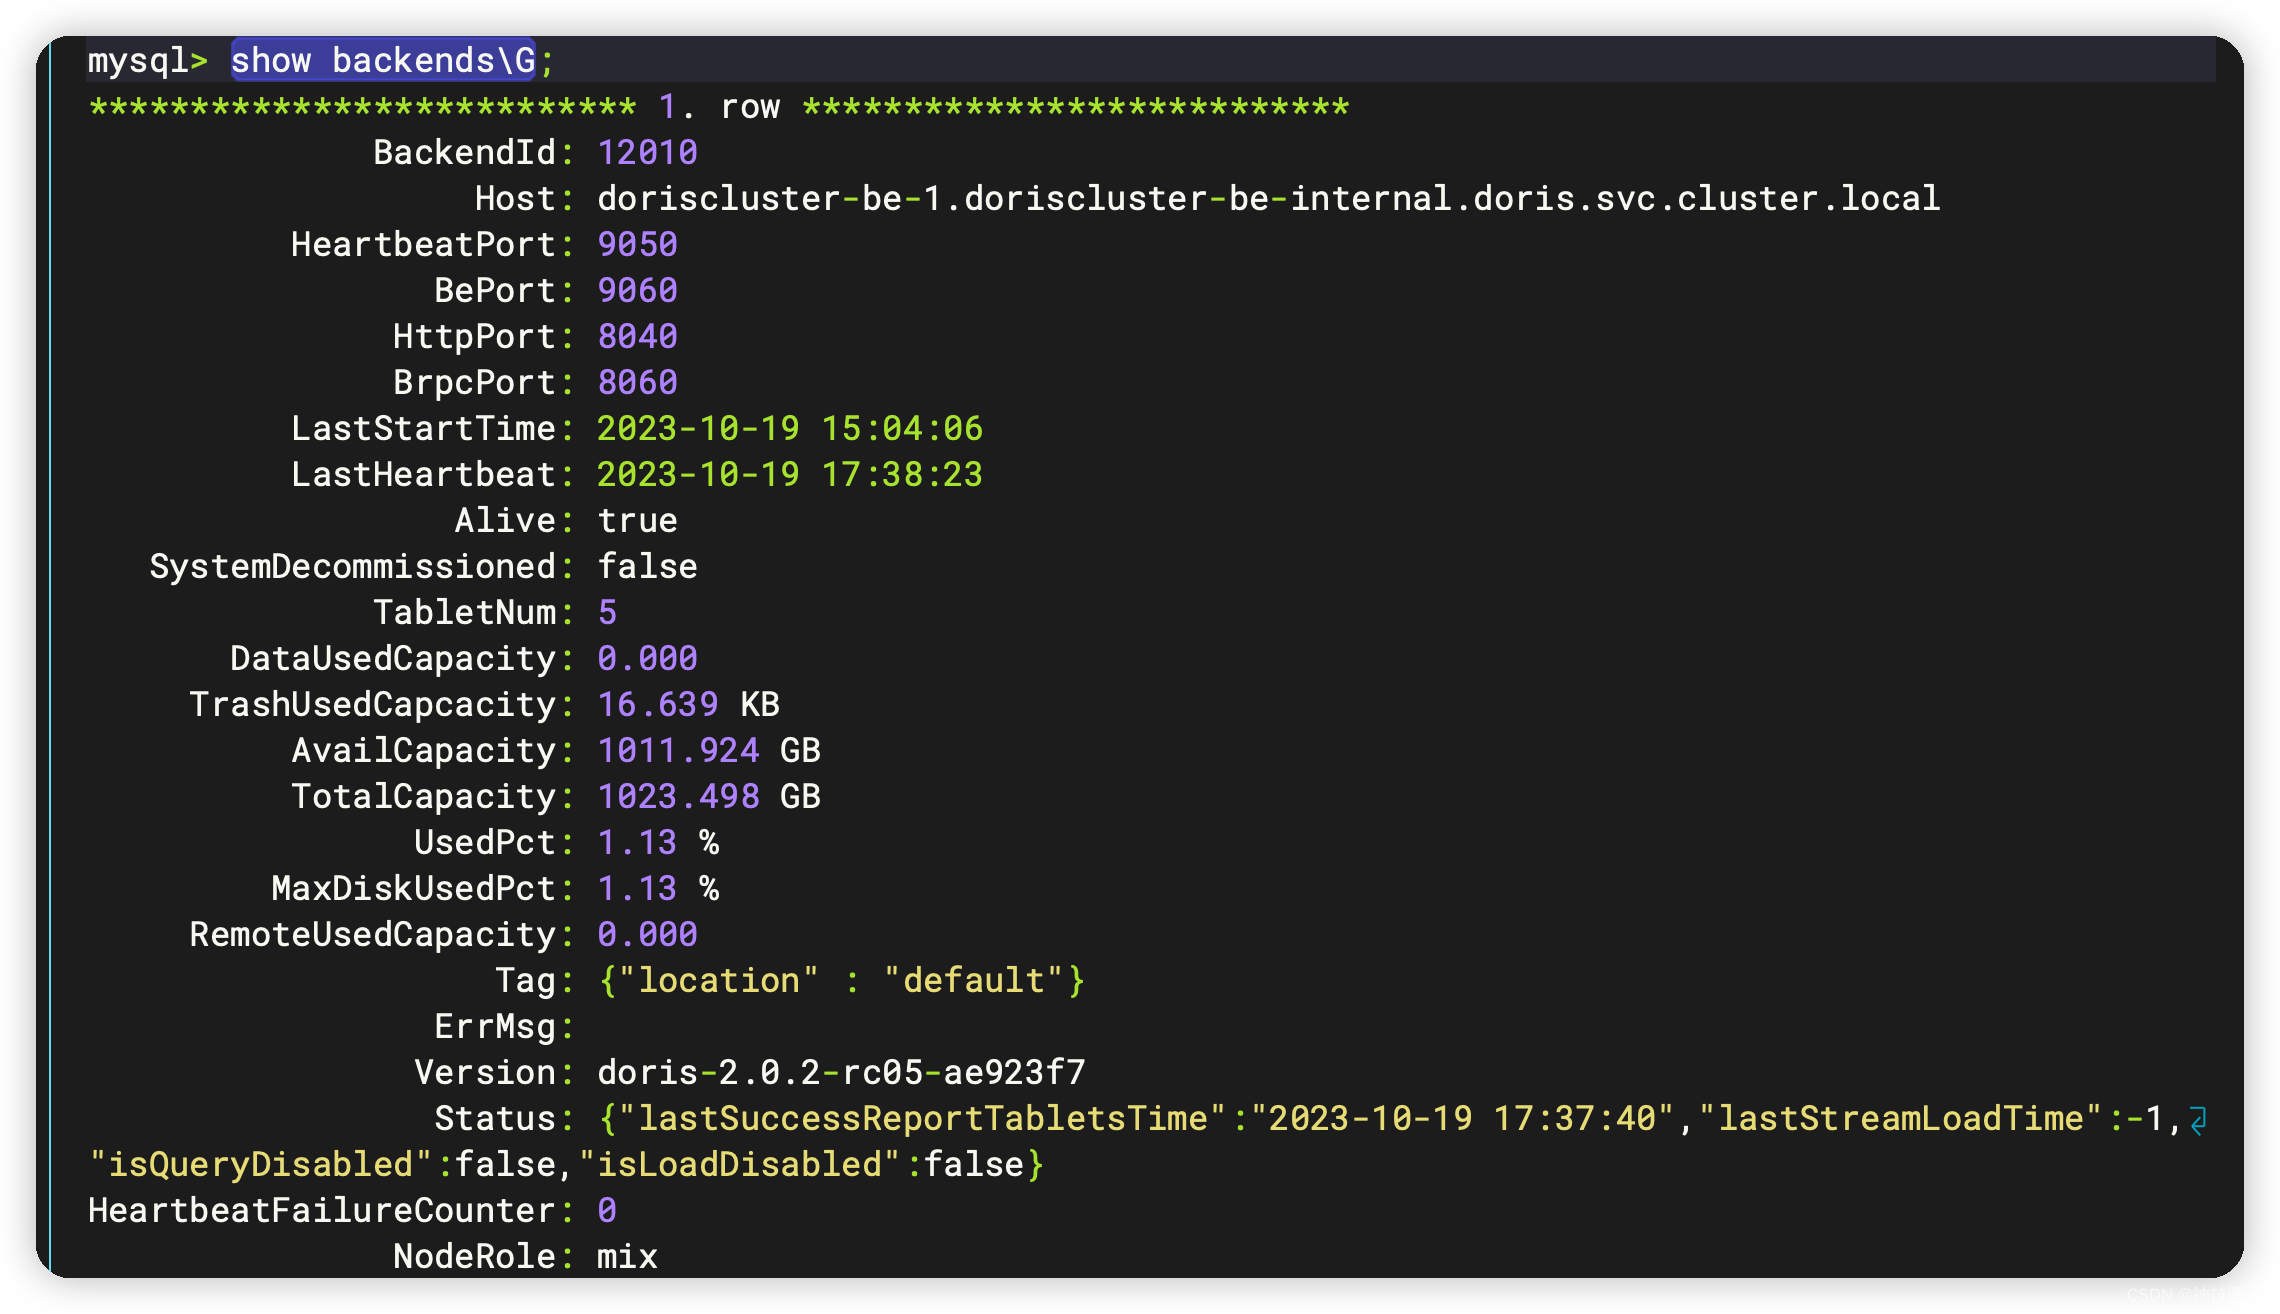This screenshot has width=2280, height=1314.
Task: Click the NodeRole value 'mix'
Action: (x=627, y=1257)
